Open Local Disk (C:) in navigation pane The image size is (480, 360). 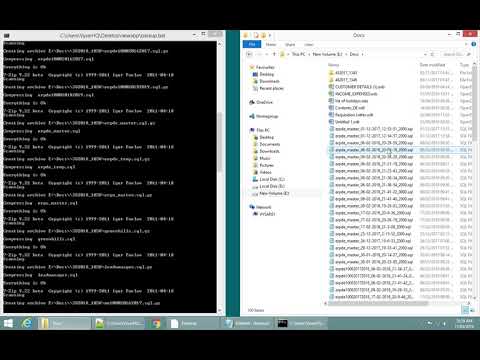272,179
